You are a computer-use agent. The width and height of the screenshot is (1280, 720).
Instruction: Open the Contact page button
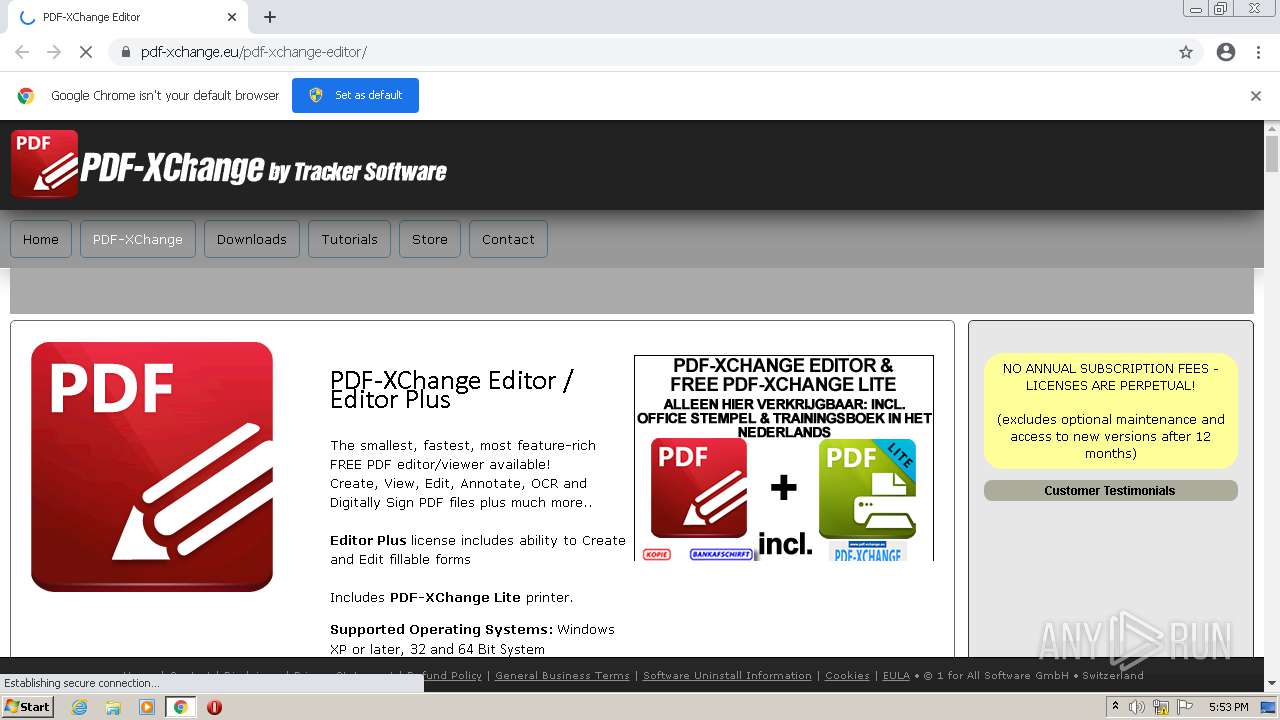(508, 239)
